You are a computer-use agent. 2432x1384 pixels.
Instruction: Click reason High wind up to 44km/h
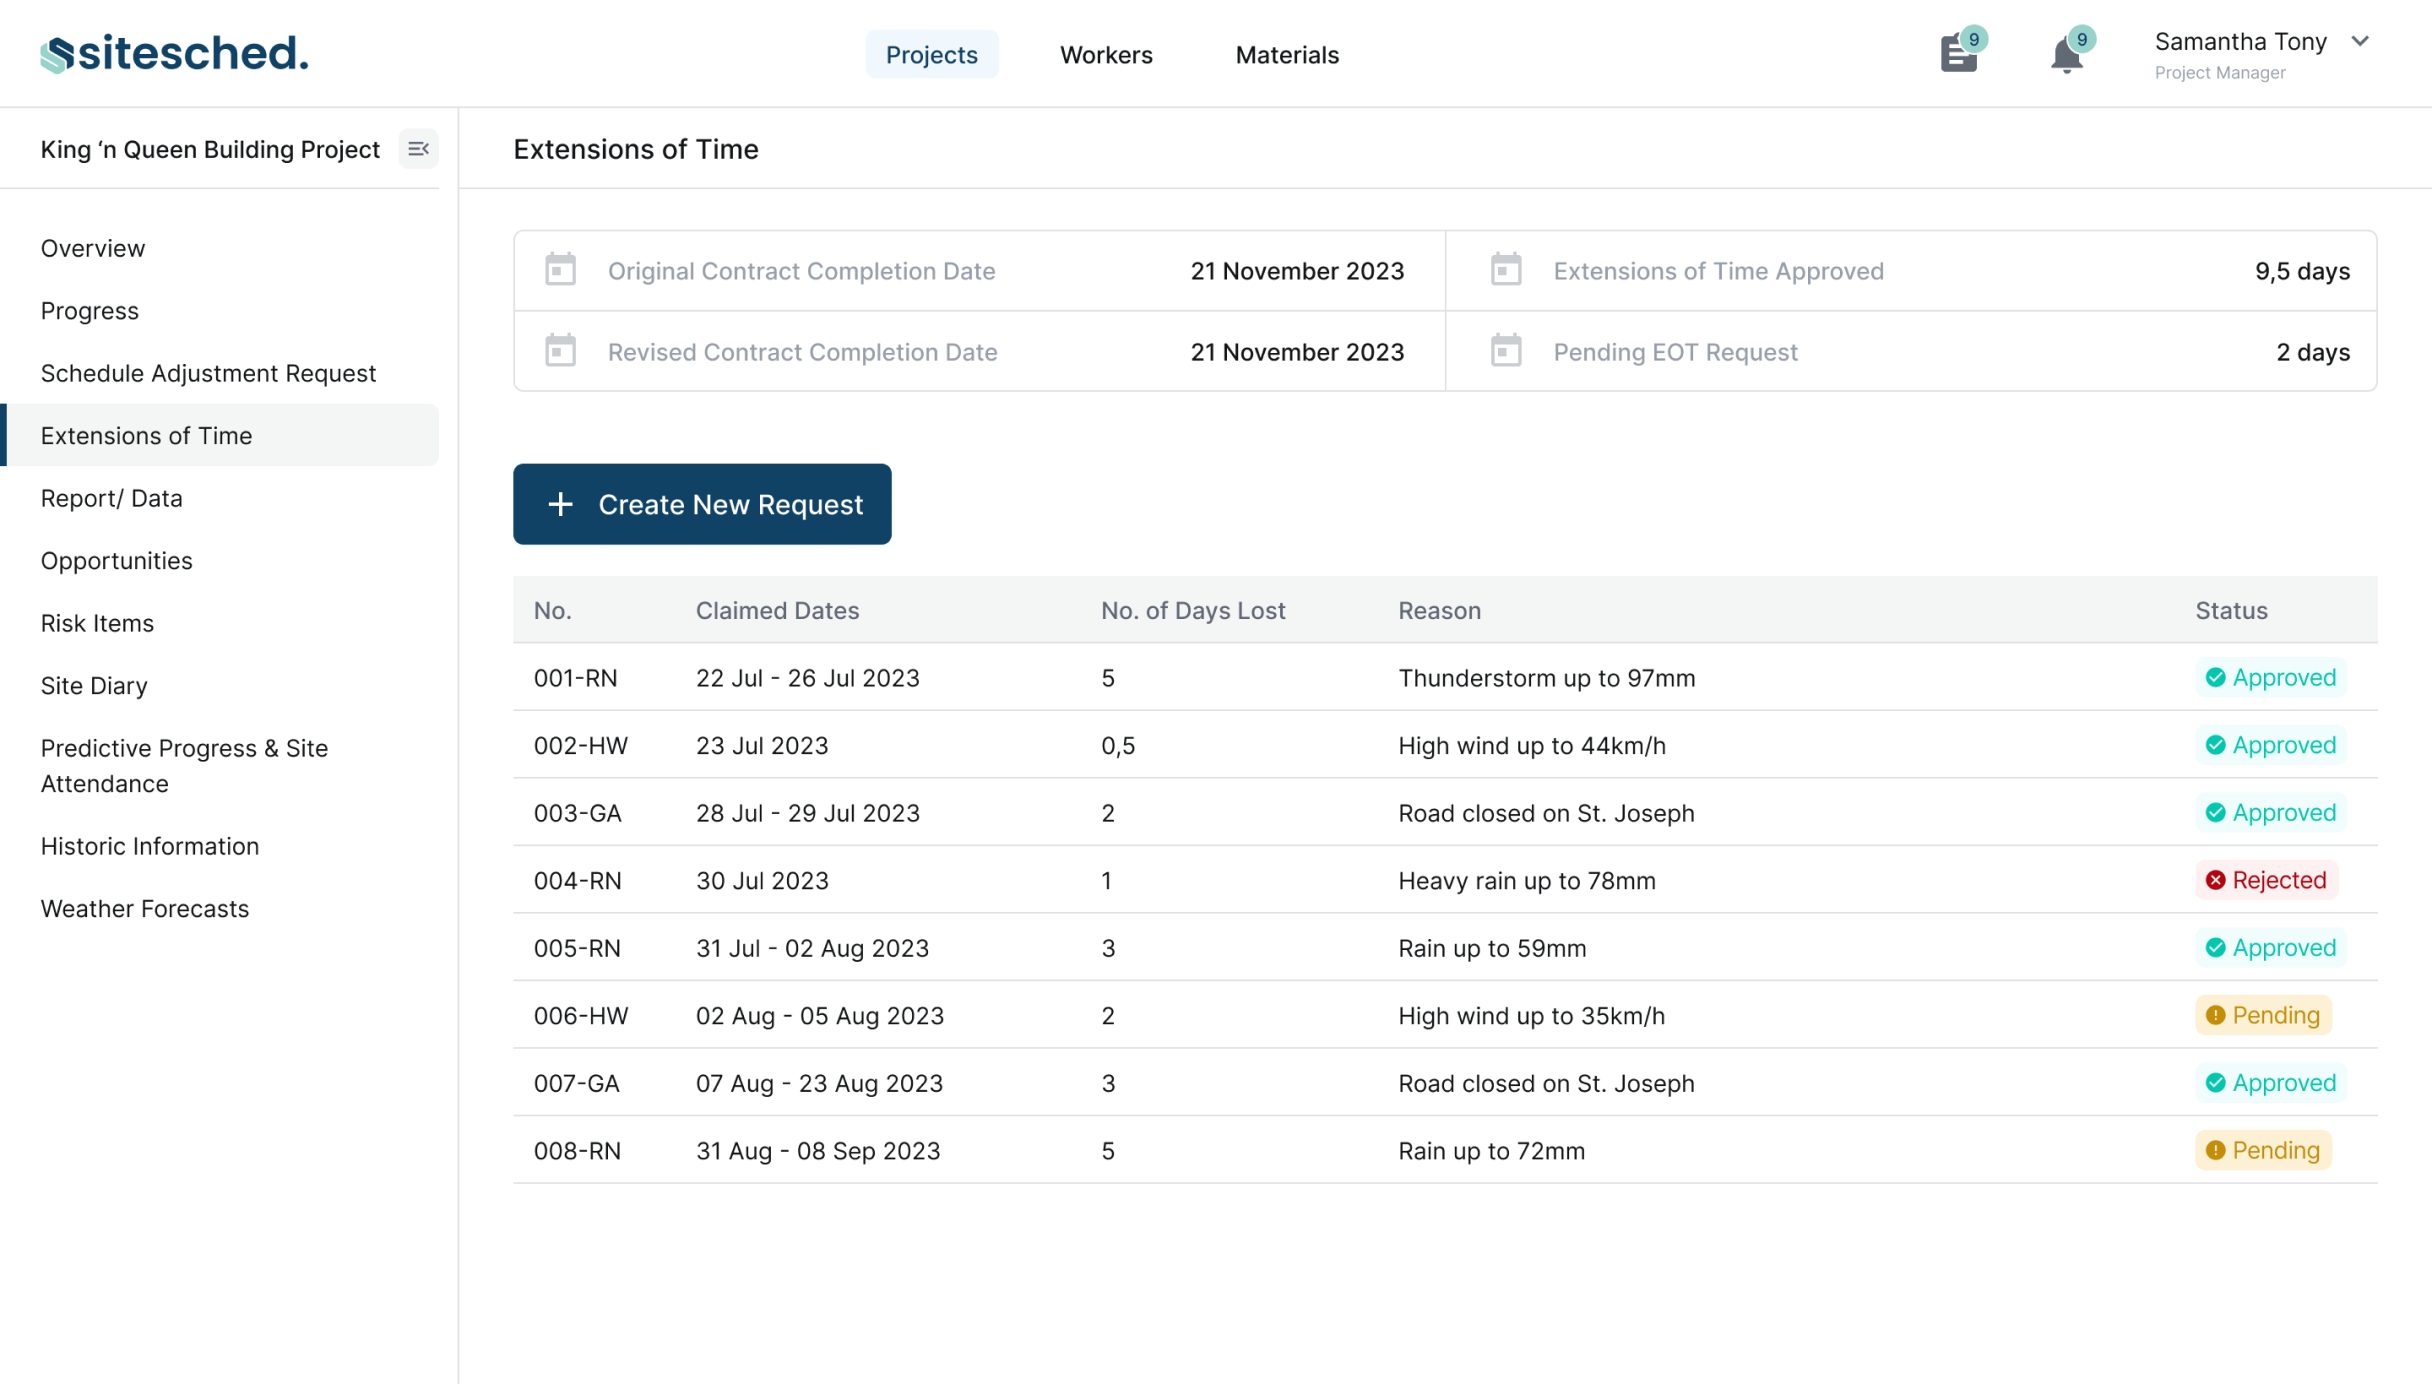click(x=1532, y=746)
